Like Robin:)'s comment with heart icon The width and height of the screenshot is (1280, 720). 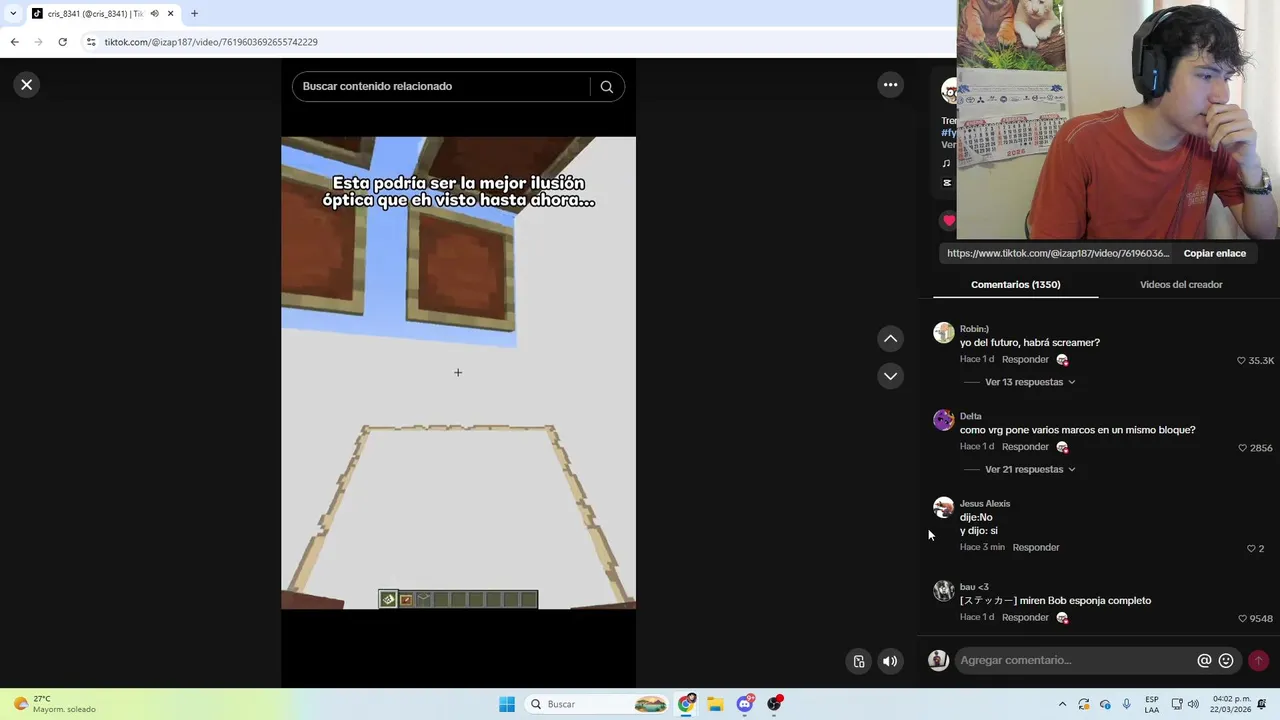pyautogui.click(x=1241, y=360)
